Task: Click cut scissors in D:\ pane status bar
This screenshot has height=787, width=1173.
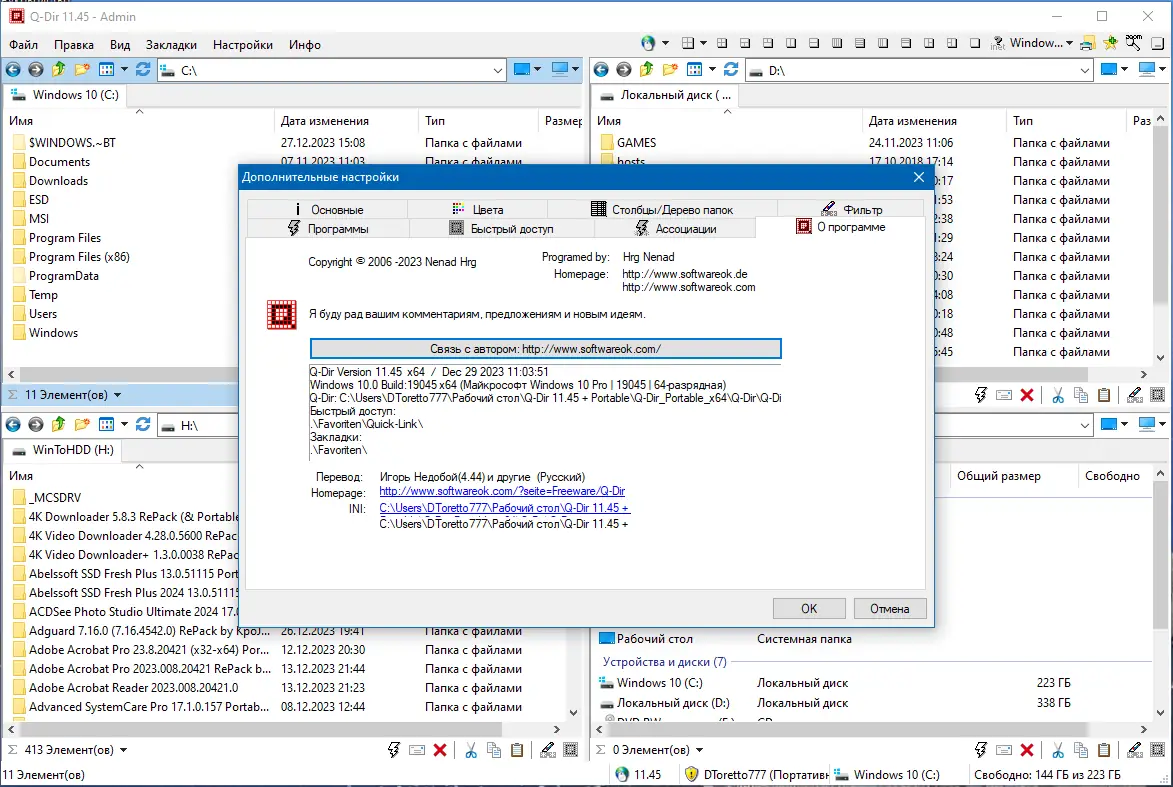Action: click(1058, 395)
